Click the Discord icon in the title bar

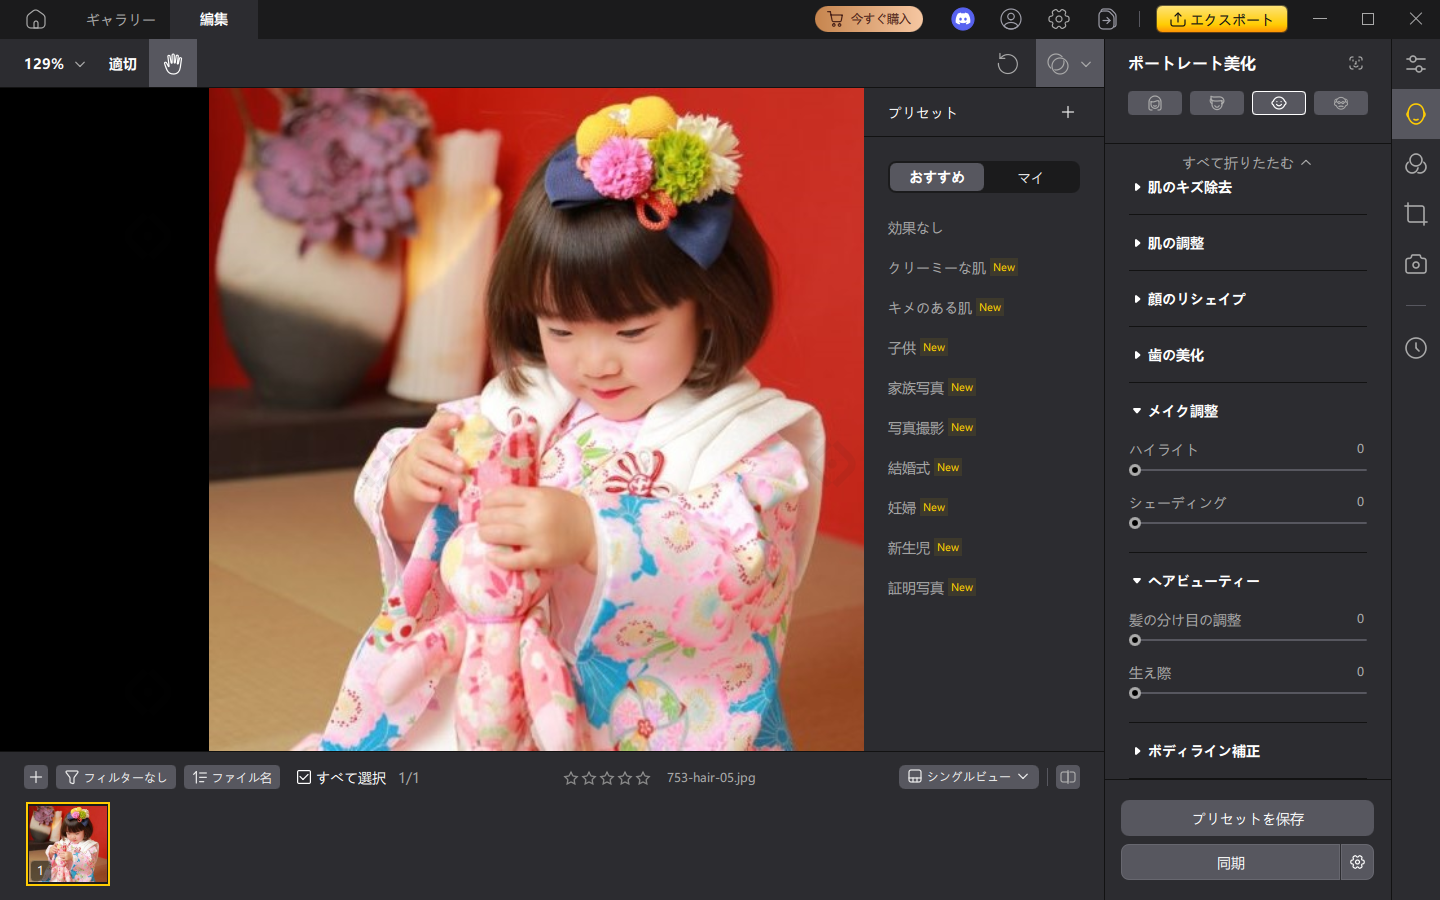click(x=962, y=19)
